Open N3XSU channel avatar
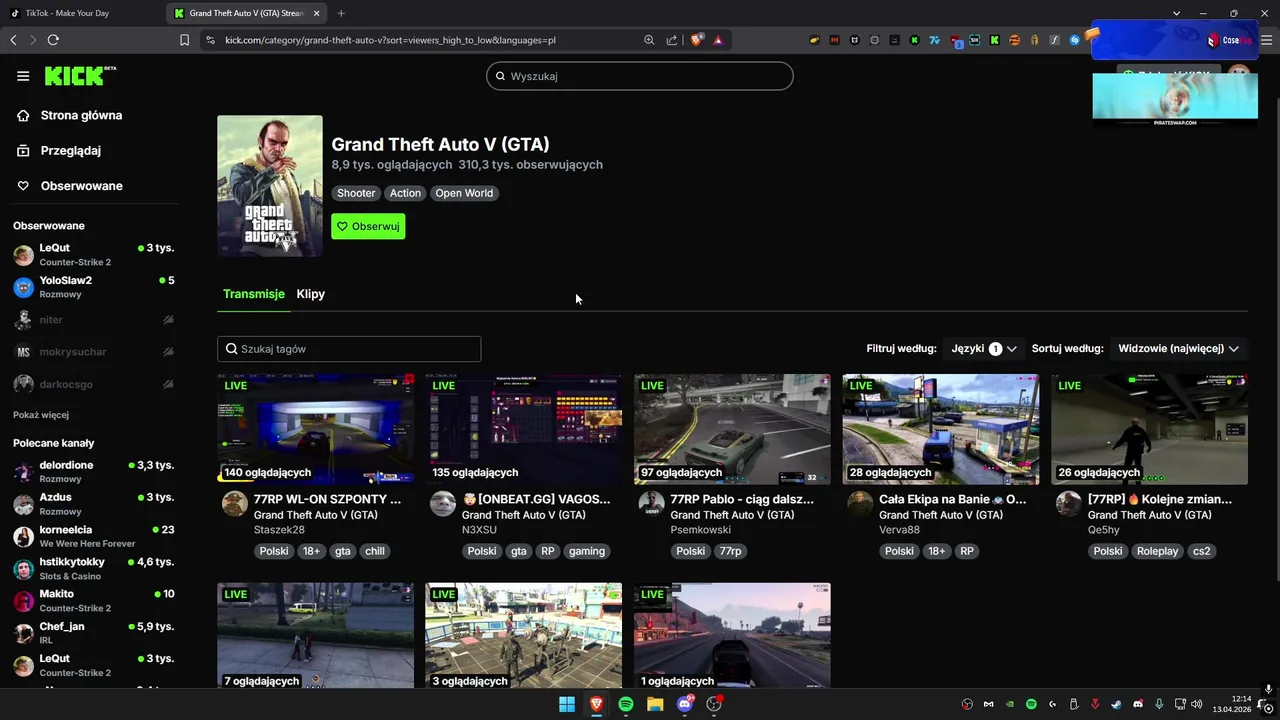 (442, 503)
